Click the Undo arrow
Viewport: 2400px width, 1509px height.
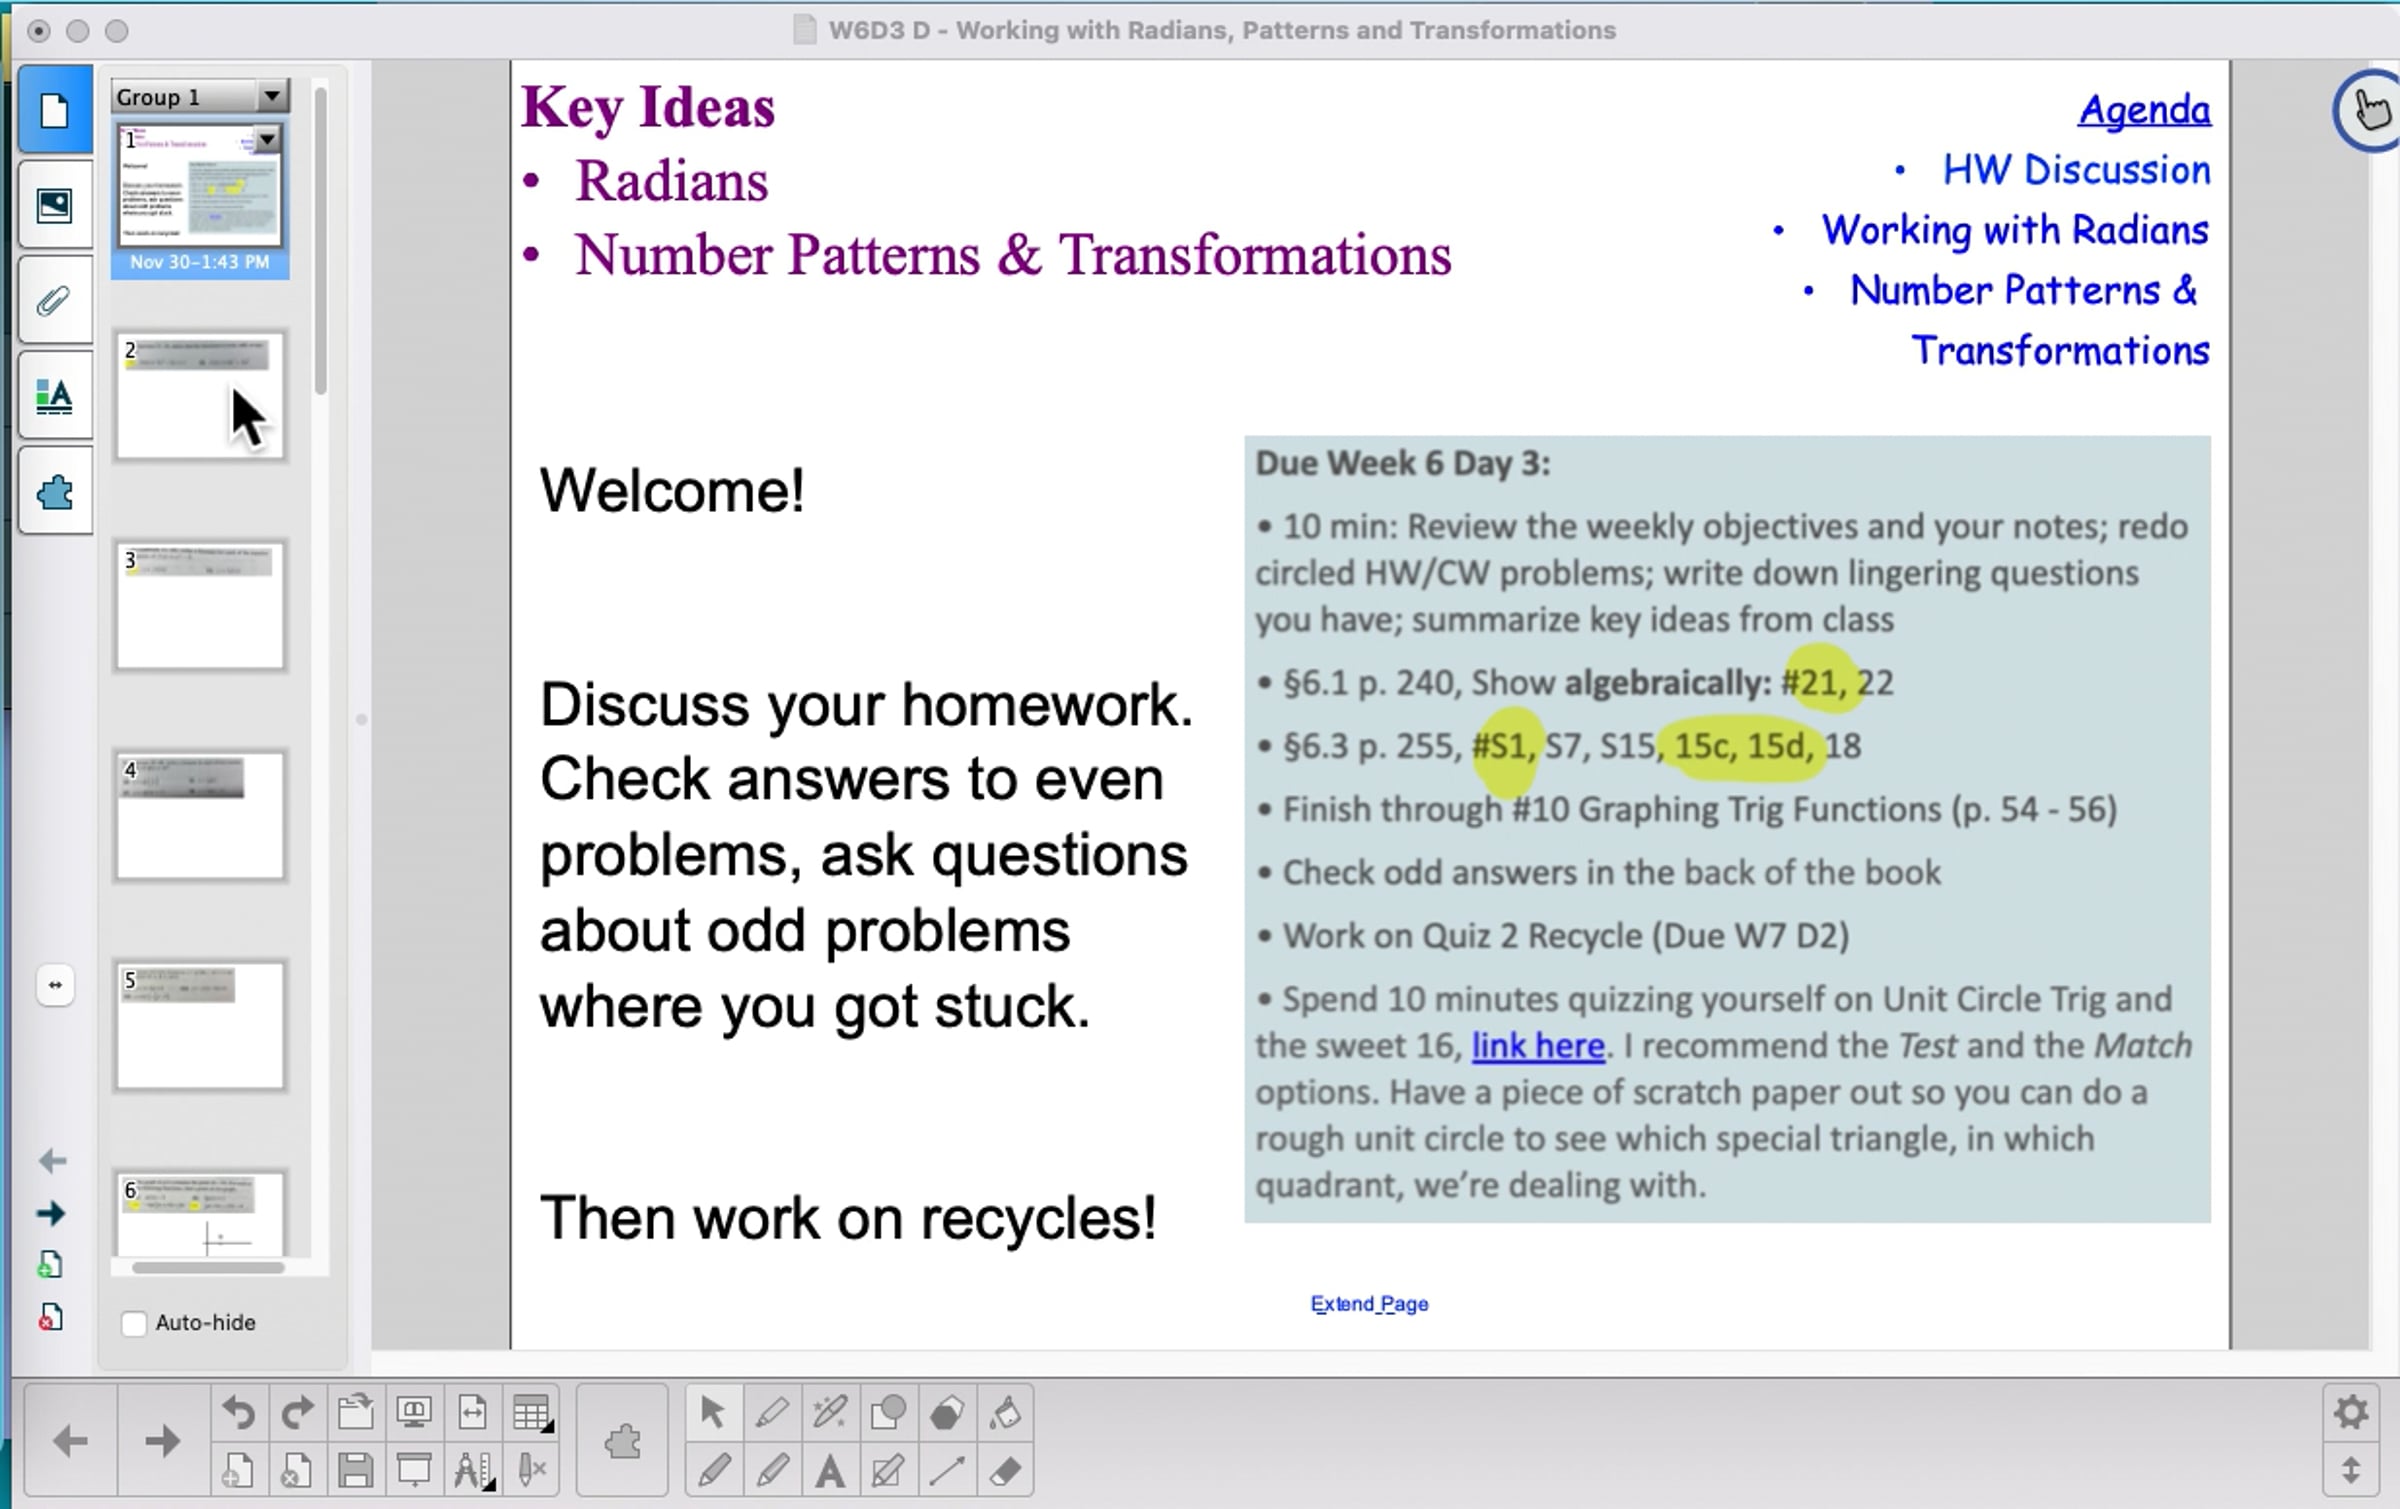(x=238, y=1413)
